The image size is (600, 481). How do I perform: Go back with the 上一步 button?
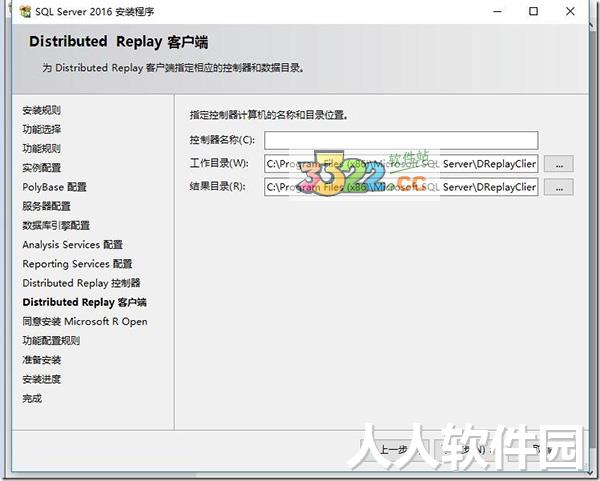[394, 450]
